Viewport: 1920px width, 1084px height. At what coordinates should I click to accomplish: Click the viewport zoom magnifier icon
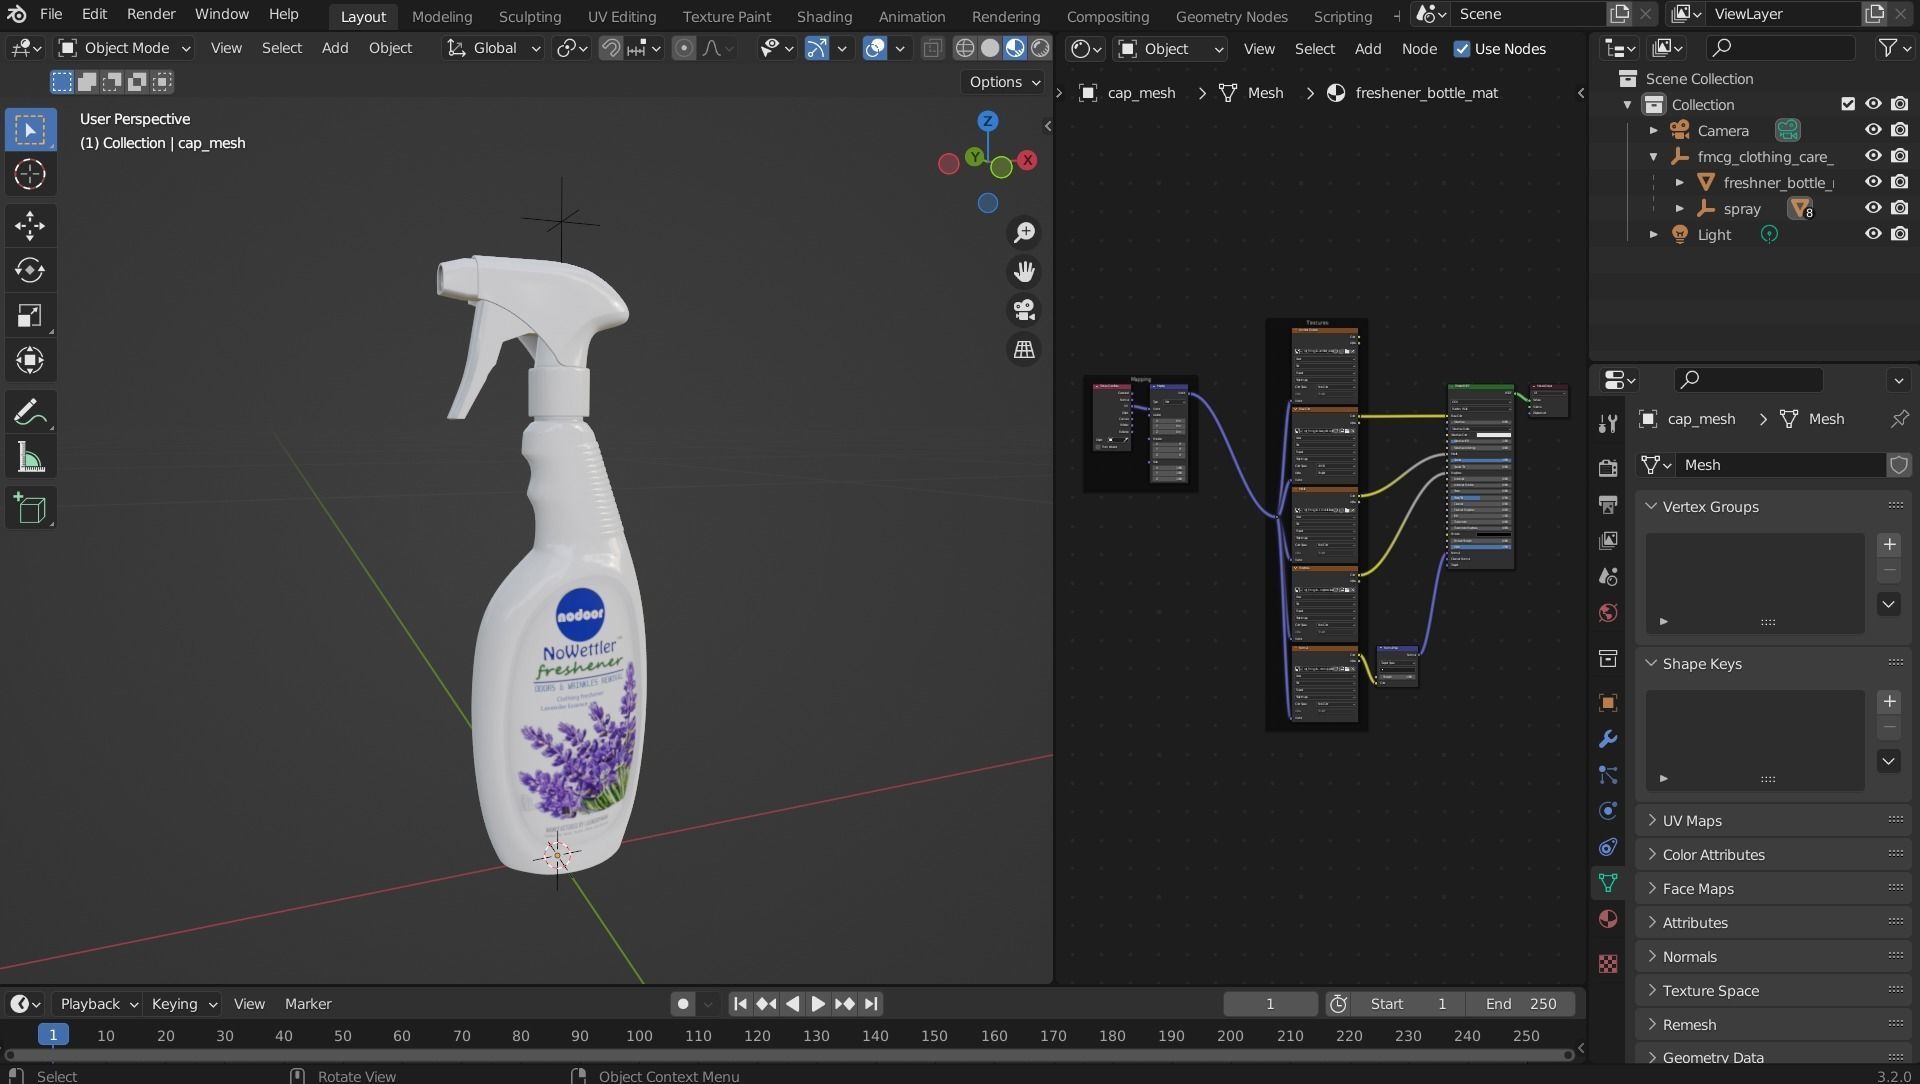tap(1024, 233)
